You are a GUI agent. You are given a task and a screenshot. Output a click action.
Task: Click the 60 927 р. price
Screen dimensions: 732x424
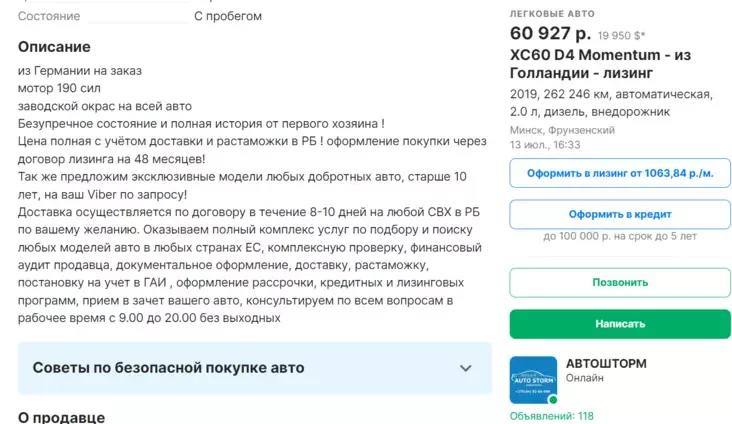(x=550, y=33)
